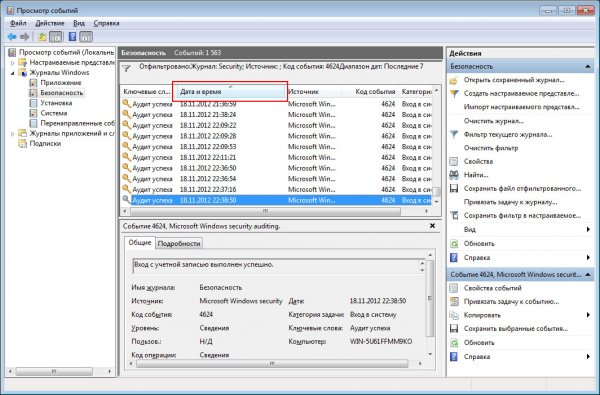Click the icon beside Сохранить фильтр в настраиваемое
Screen dimensions: 600x395
pos(454,215)
